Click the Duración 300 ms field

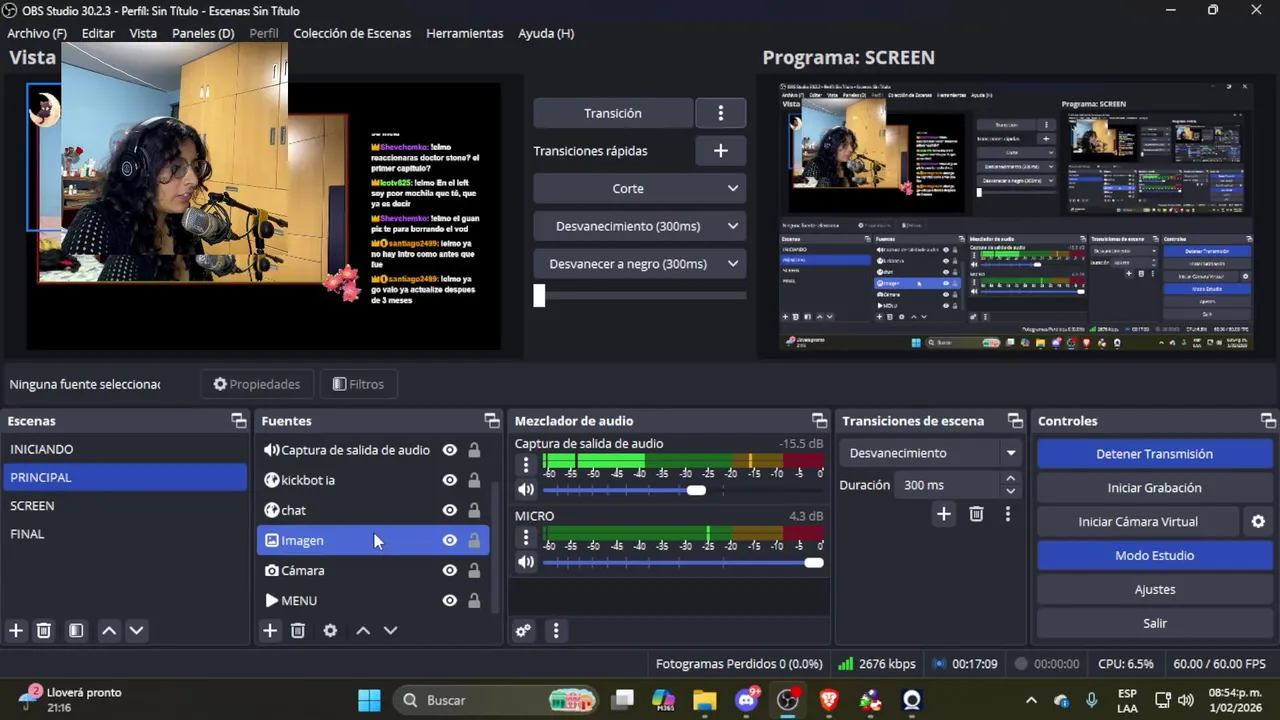point(948,485)
